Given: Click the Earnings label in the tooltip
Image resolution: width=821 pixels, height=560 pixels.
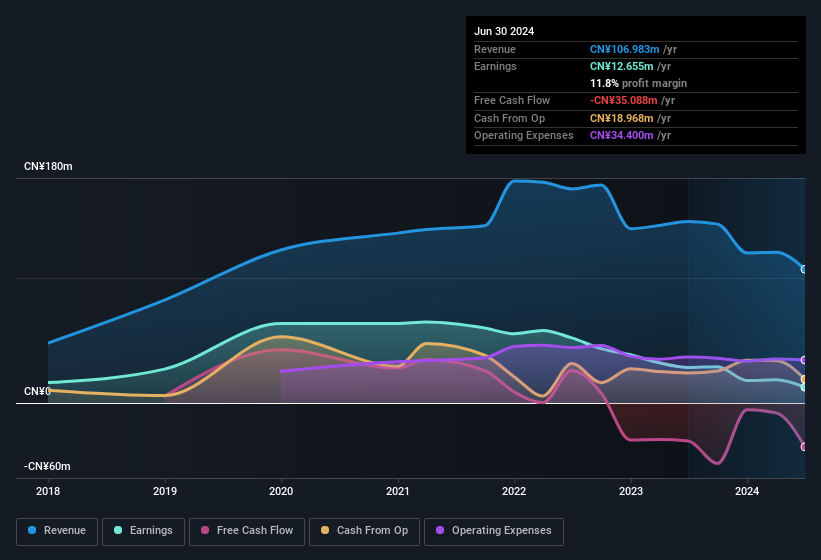Looking at the screenshot, I should click(495, 66).
